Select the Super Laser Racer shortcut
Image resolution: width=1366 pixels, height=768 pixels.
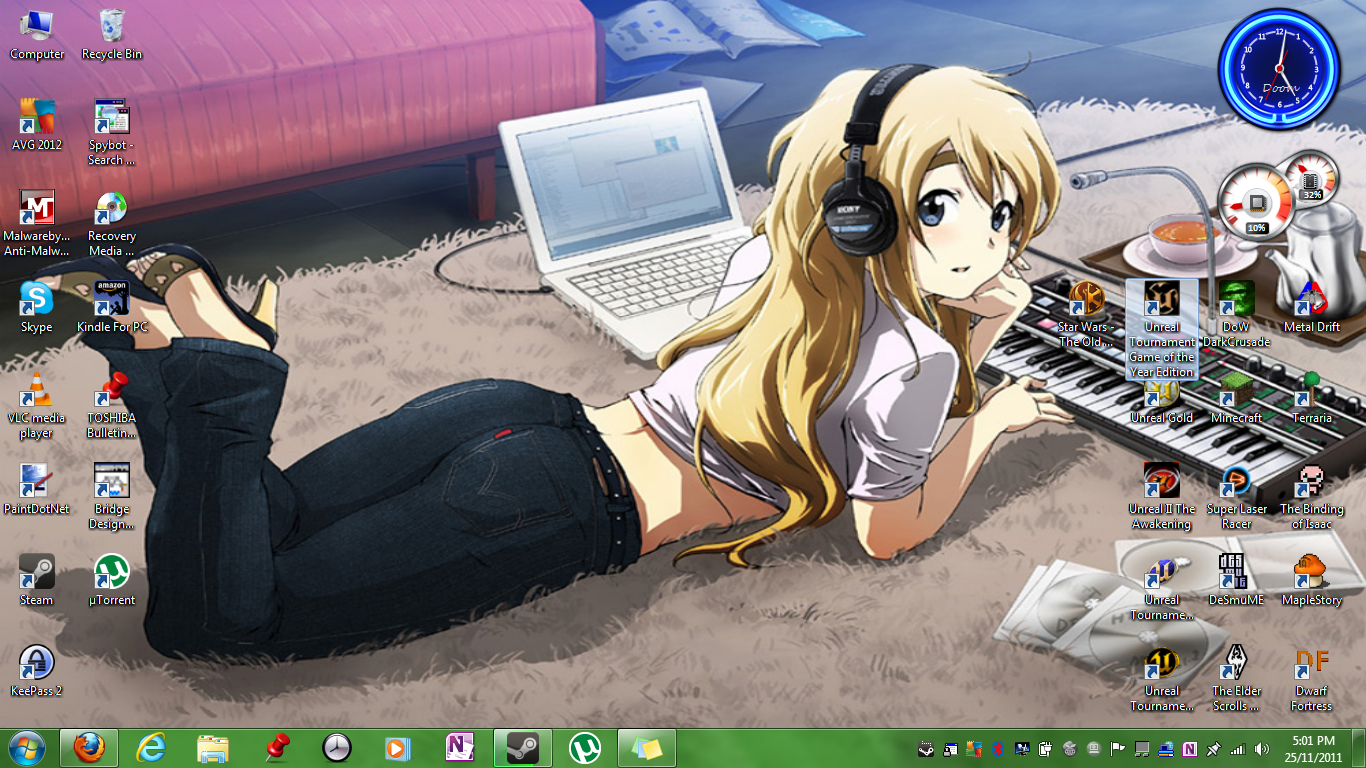click(1237, 496)
